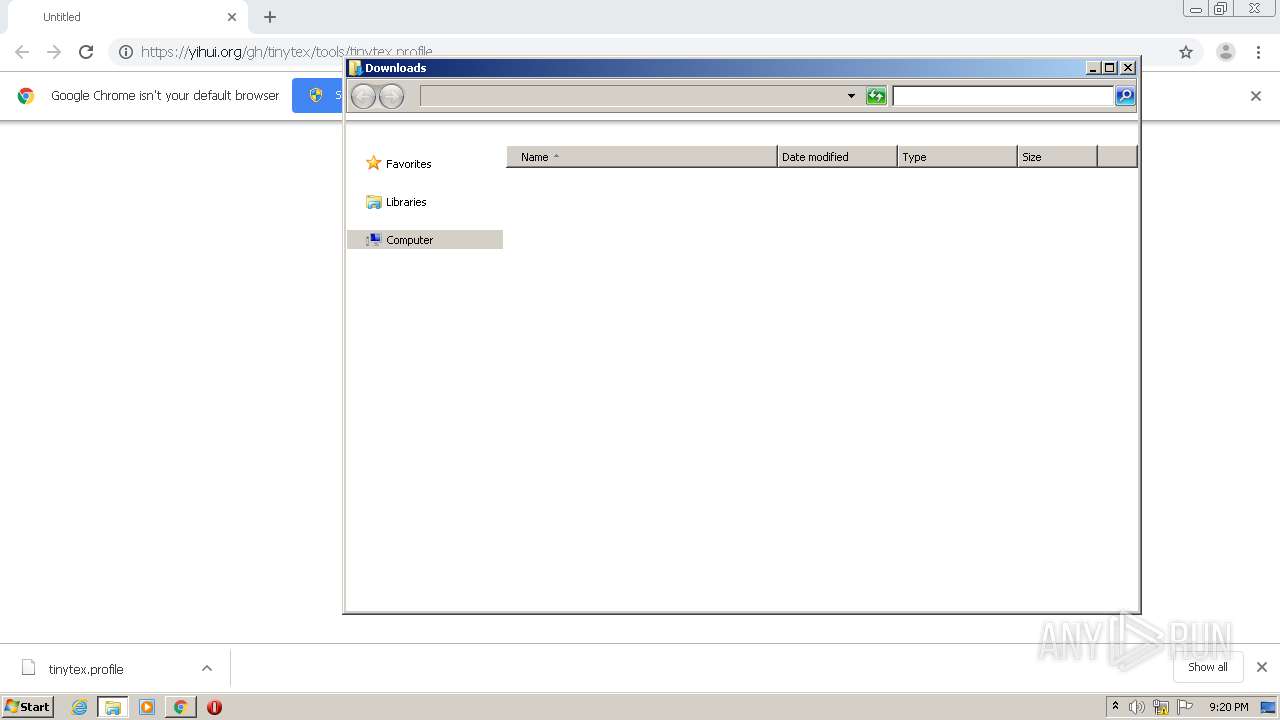Open the Windows Start menu
This screenshot has height=720, width=1280.
[28, 707]
